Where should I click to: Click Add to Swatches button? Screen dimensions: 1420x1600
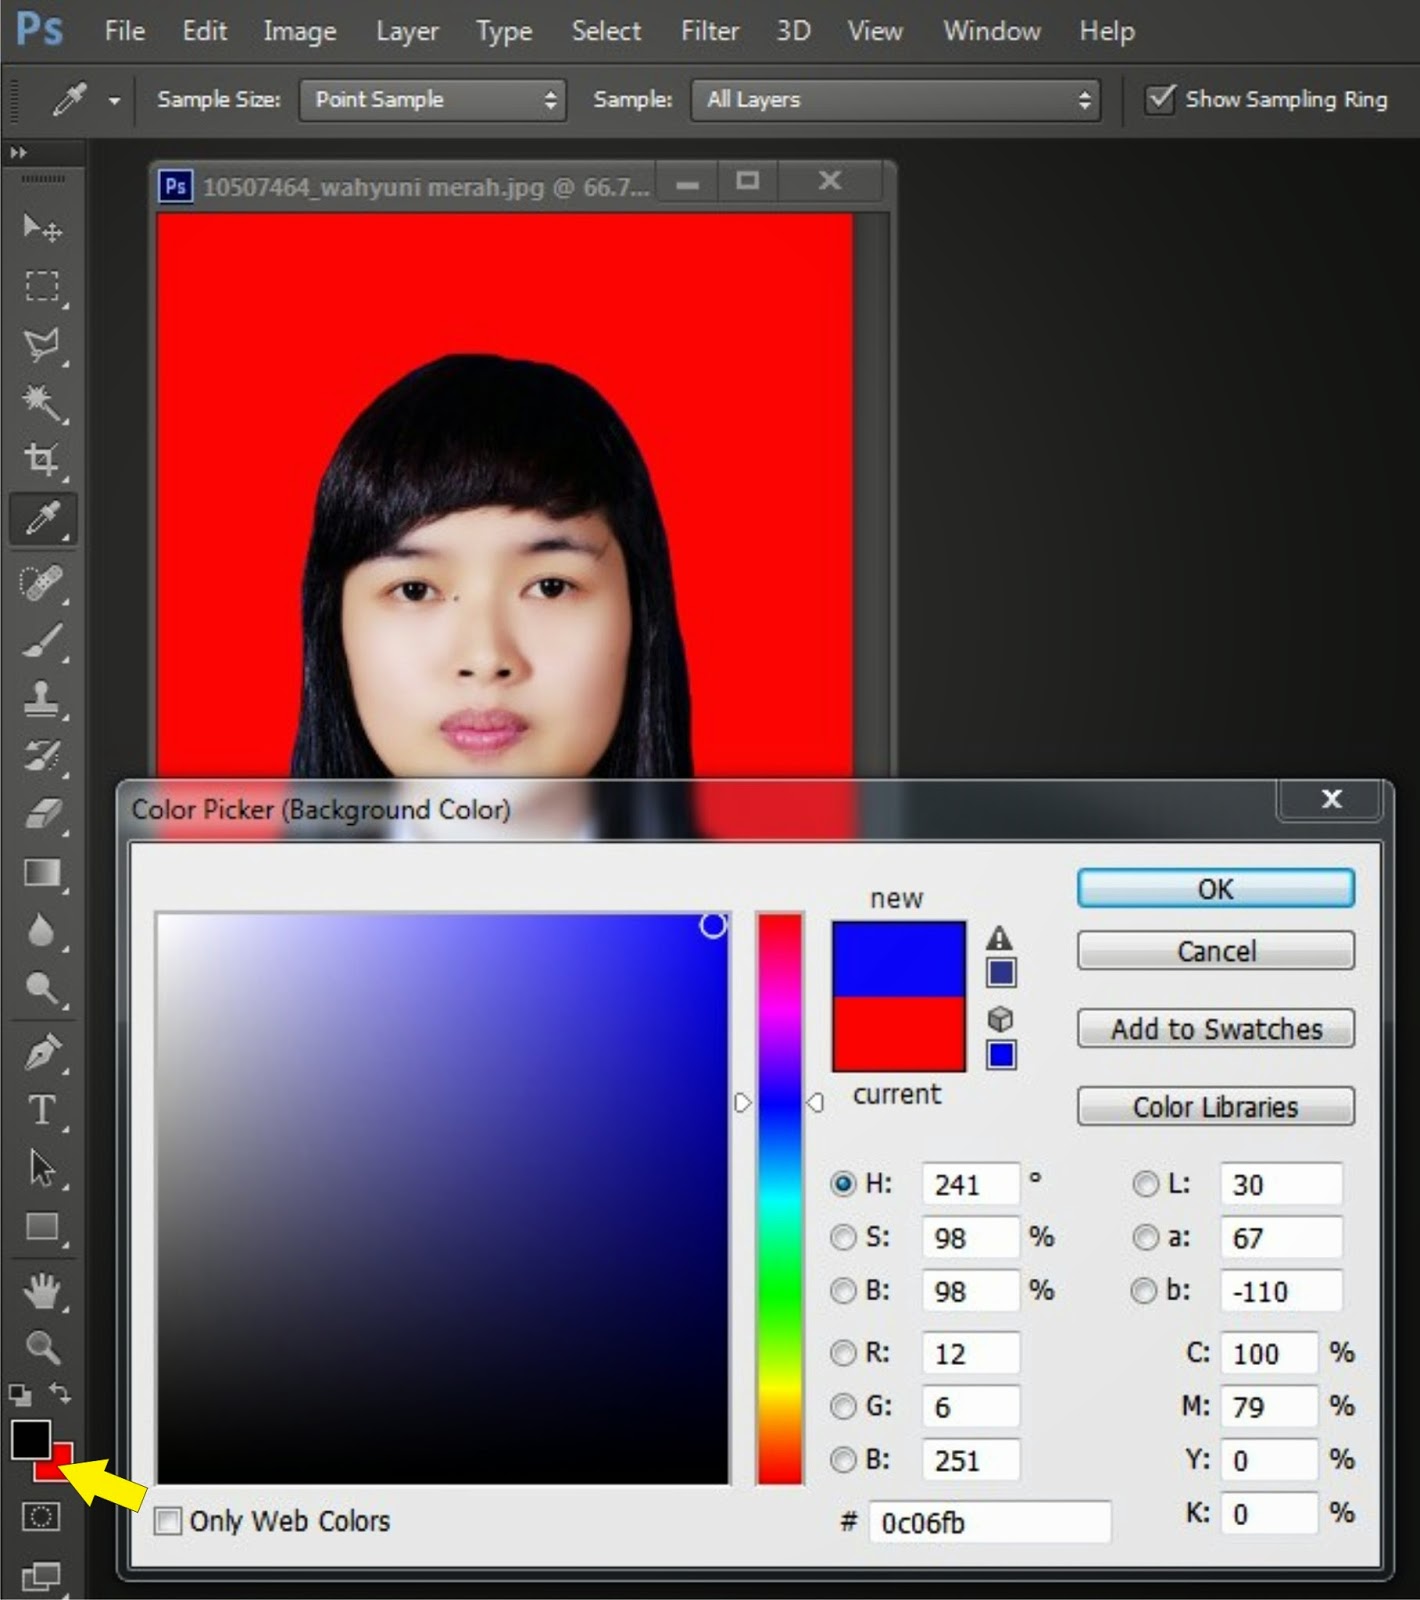click(1216, 1029)
